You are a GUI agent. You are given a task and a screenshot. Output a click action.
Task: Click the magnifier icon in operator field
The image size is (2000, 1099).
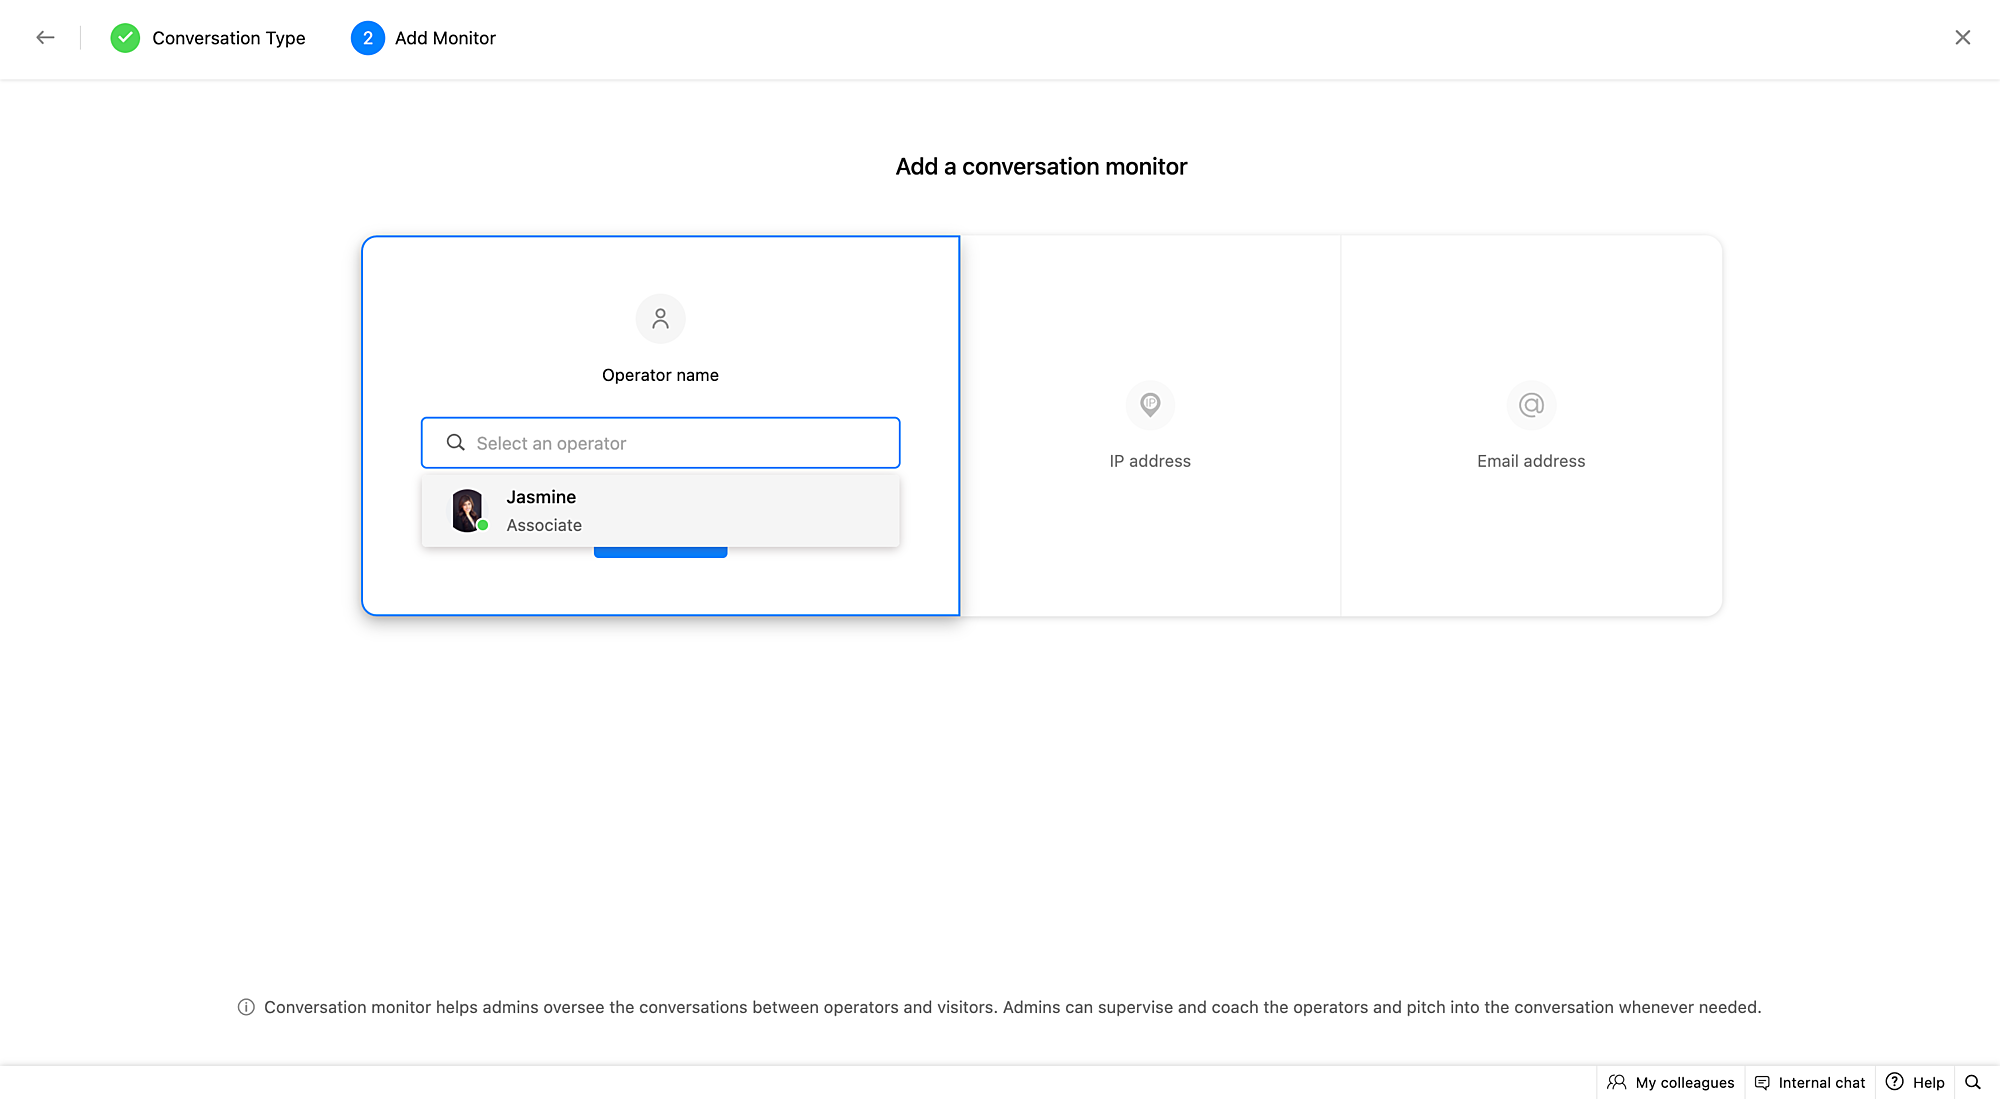[x=455, y=443]
